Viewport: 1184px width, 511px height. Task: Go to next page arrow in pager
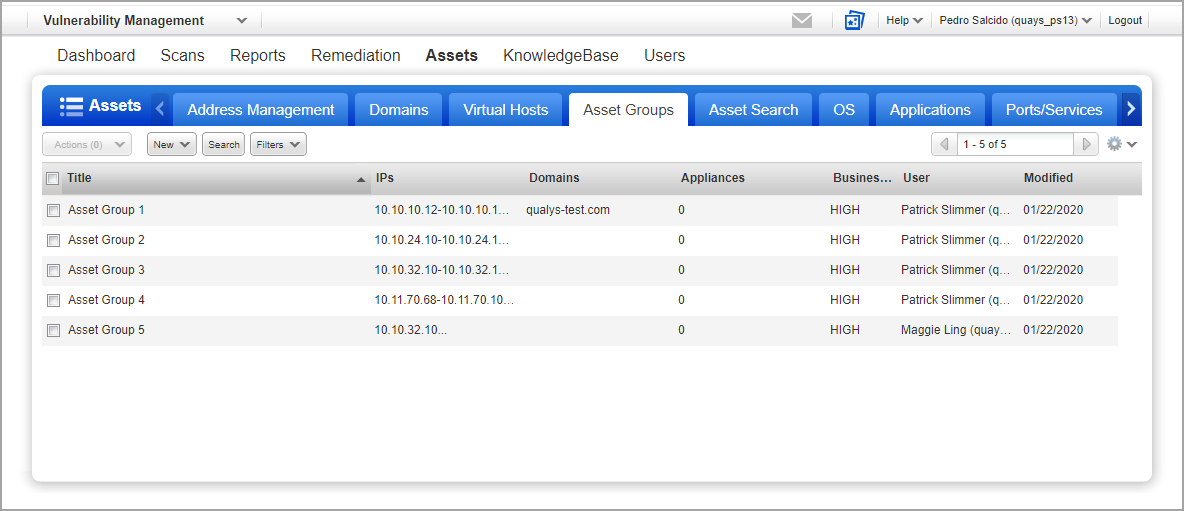pyautogui.click(x=1086, y=144)
